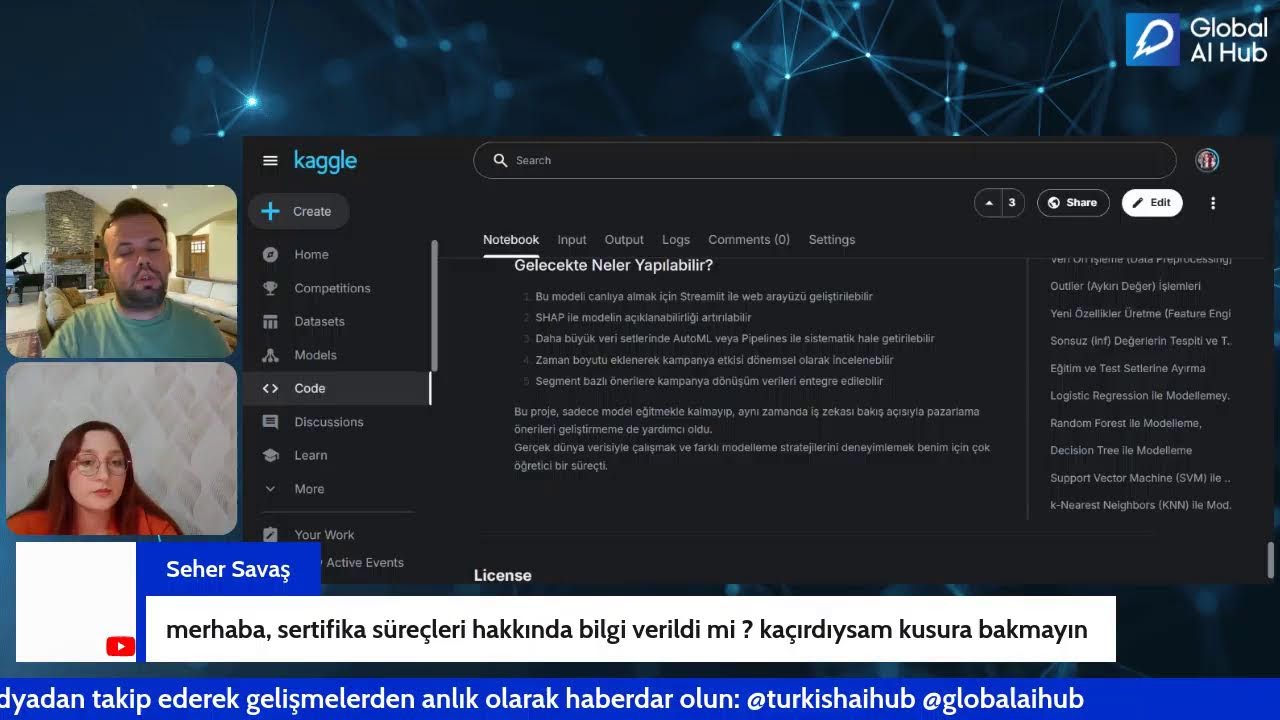
Task: Jump to k-Nearest Neighbors (KNN) section
Action: click(x=1140, y=505)
